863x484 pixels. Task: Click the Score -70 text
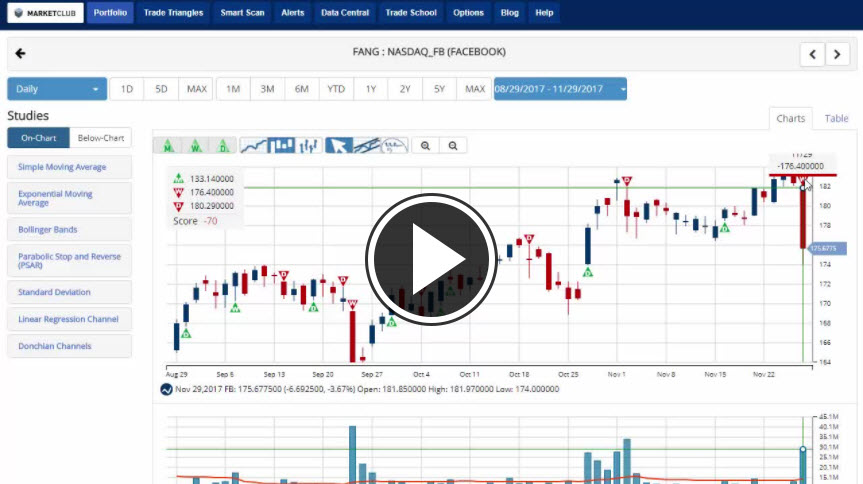(195, 221)
